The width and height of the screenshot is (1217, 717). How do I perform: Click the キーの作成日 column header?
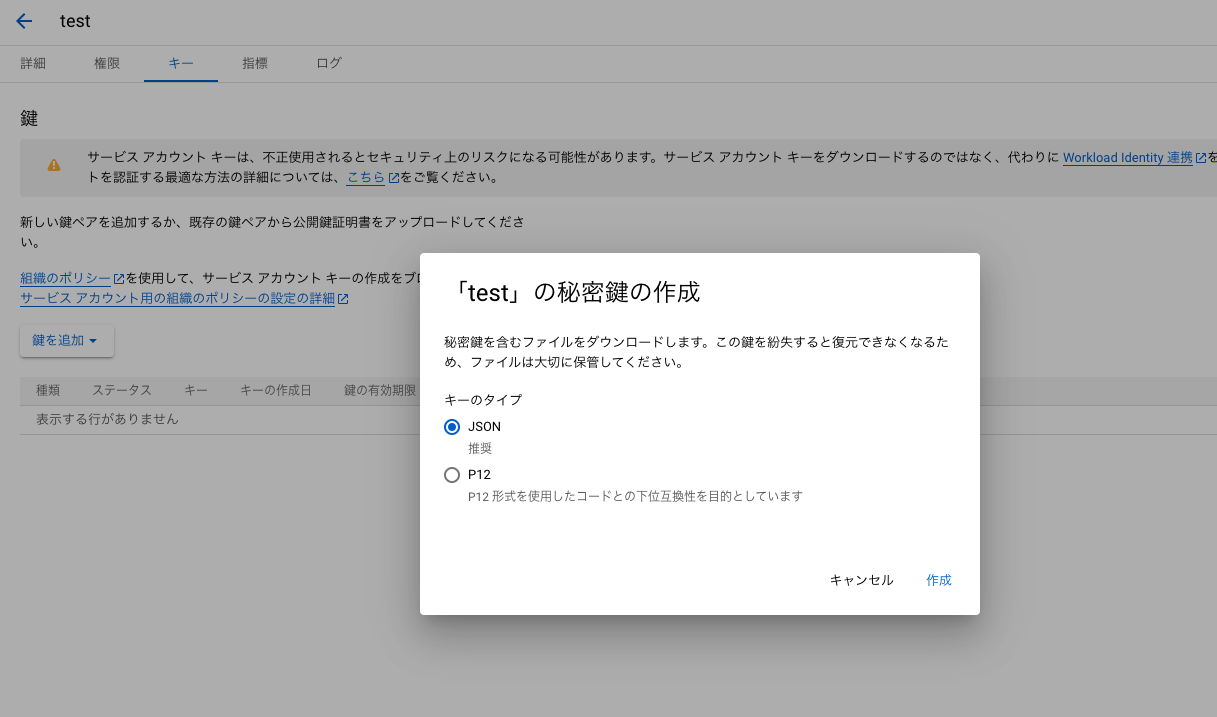coord(276,390)
